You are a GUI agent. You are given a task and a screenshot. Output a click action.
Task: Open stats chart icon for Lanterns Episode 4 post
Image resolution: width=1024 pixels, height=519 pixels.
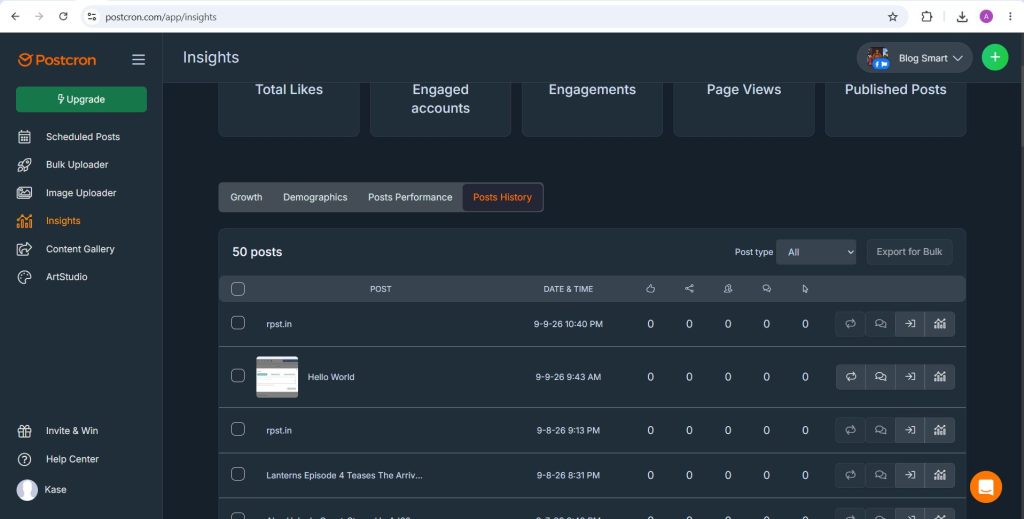tap(940, 475)
